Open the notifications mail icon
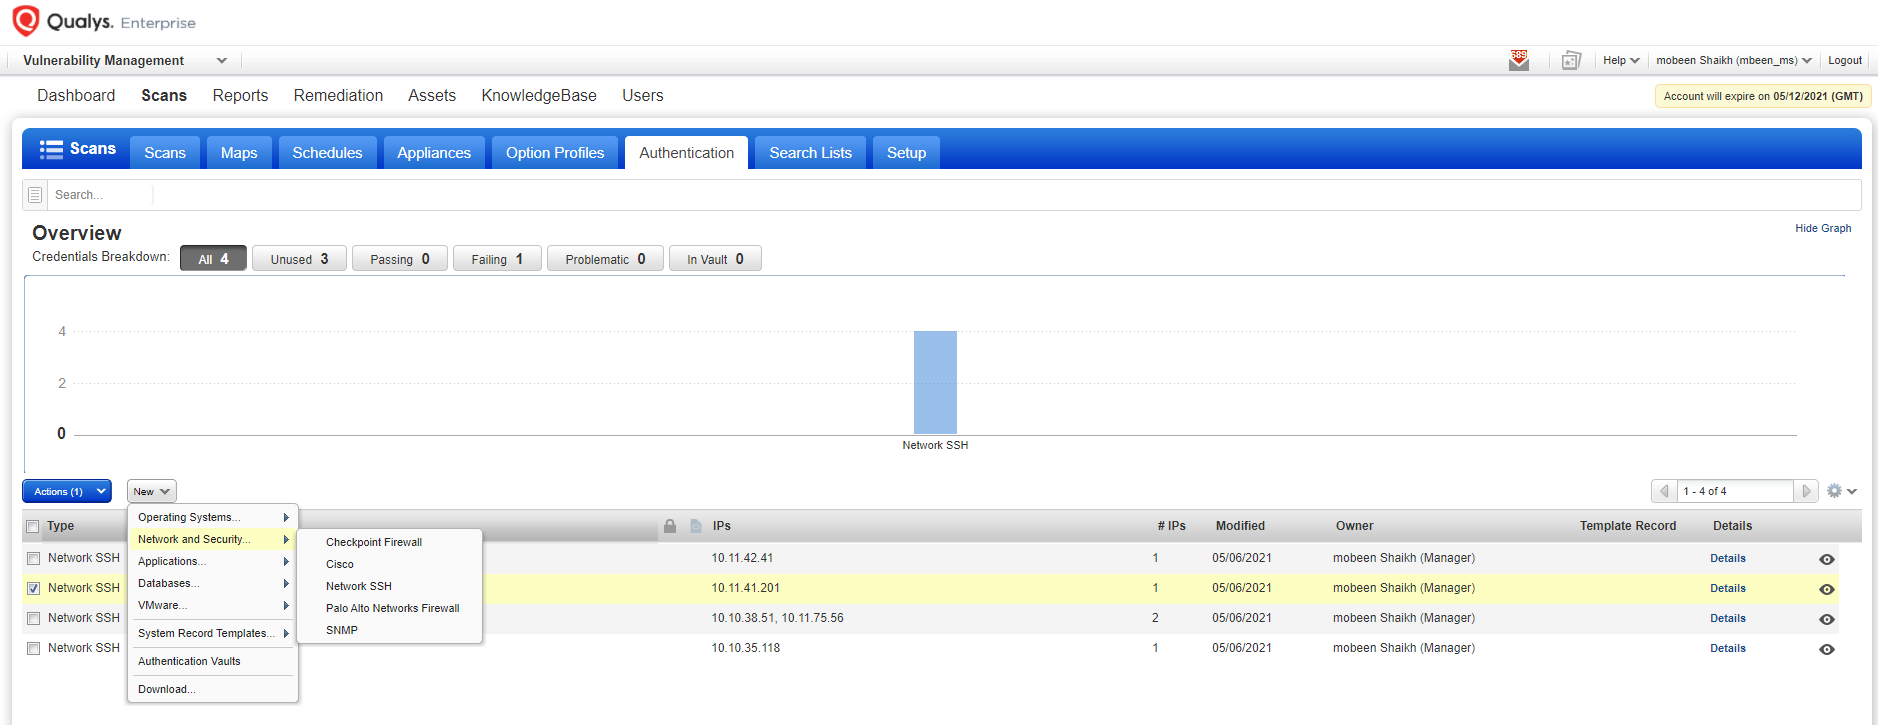The height and width of the screenshot is (725, 1878). 1518,61
